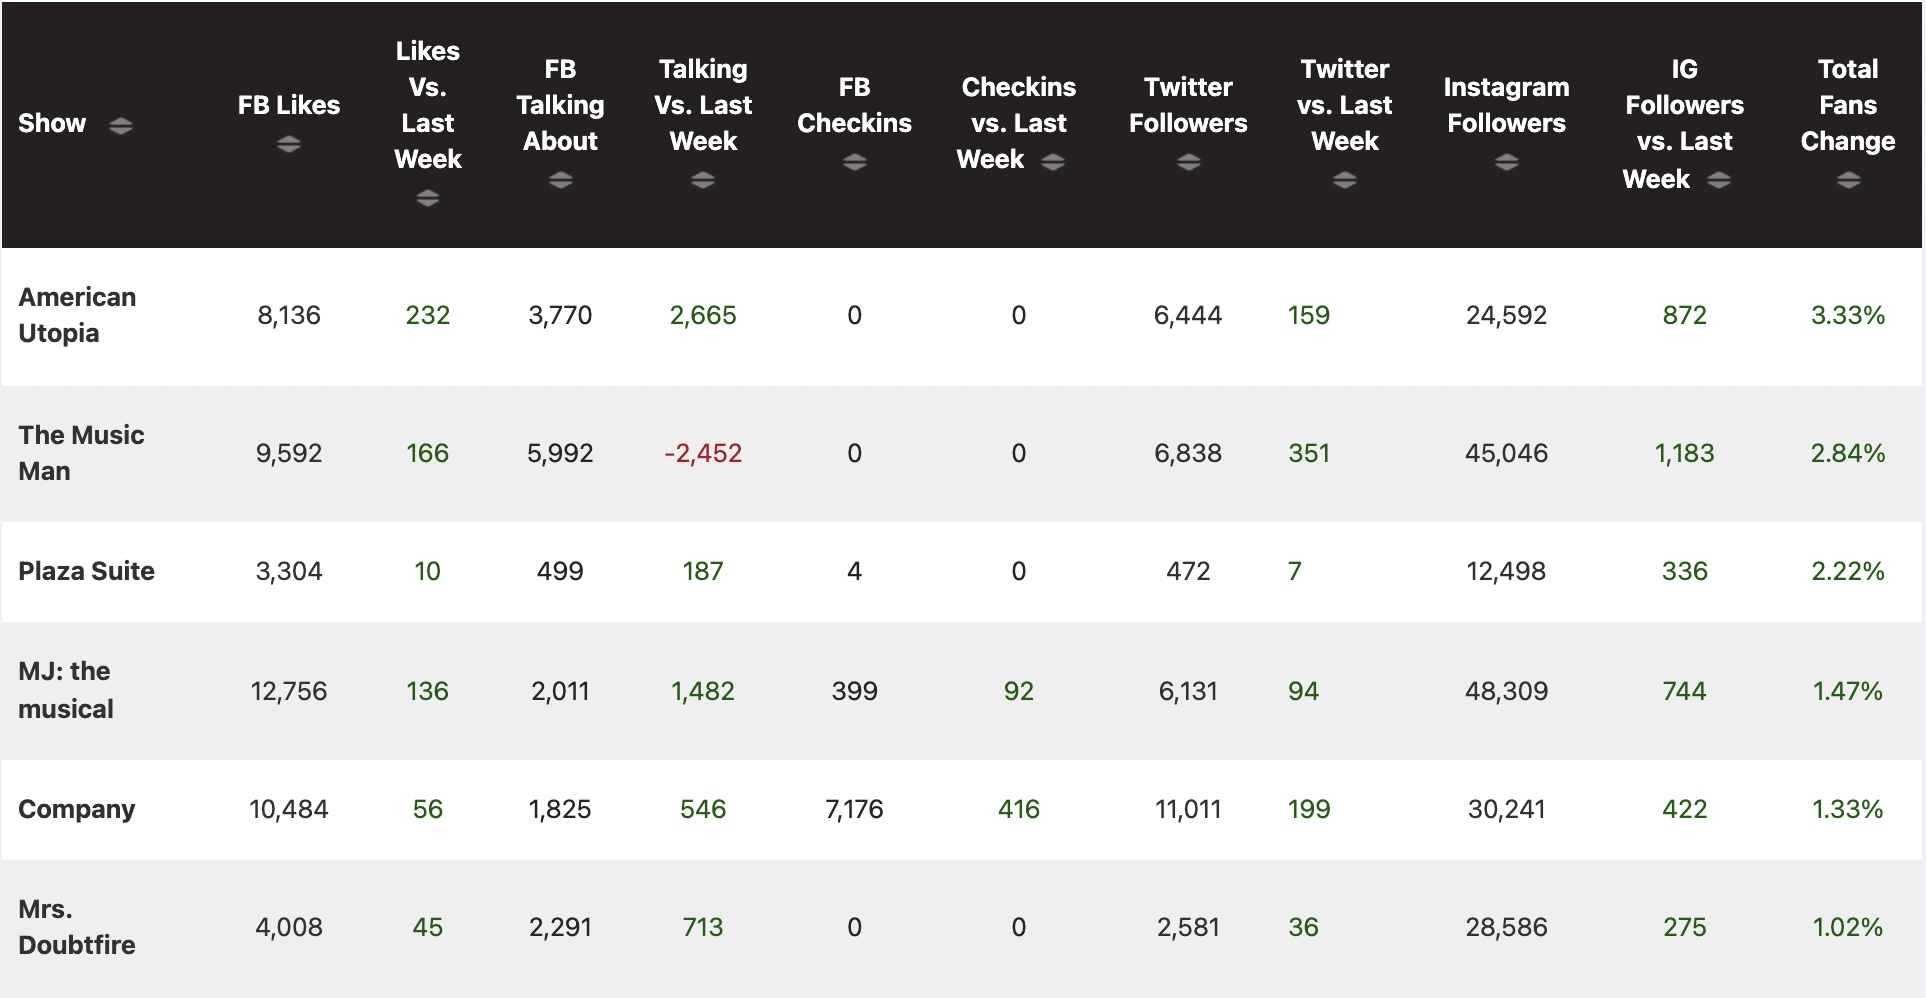The height and width of the screenshot is (998, 1926).
Task: Sort by FB Talking About arrow icon
Action: [561, 180]
